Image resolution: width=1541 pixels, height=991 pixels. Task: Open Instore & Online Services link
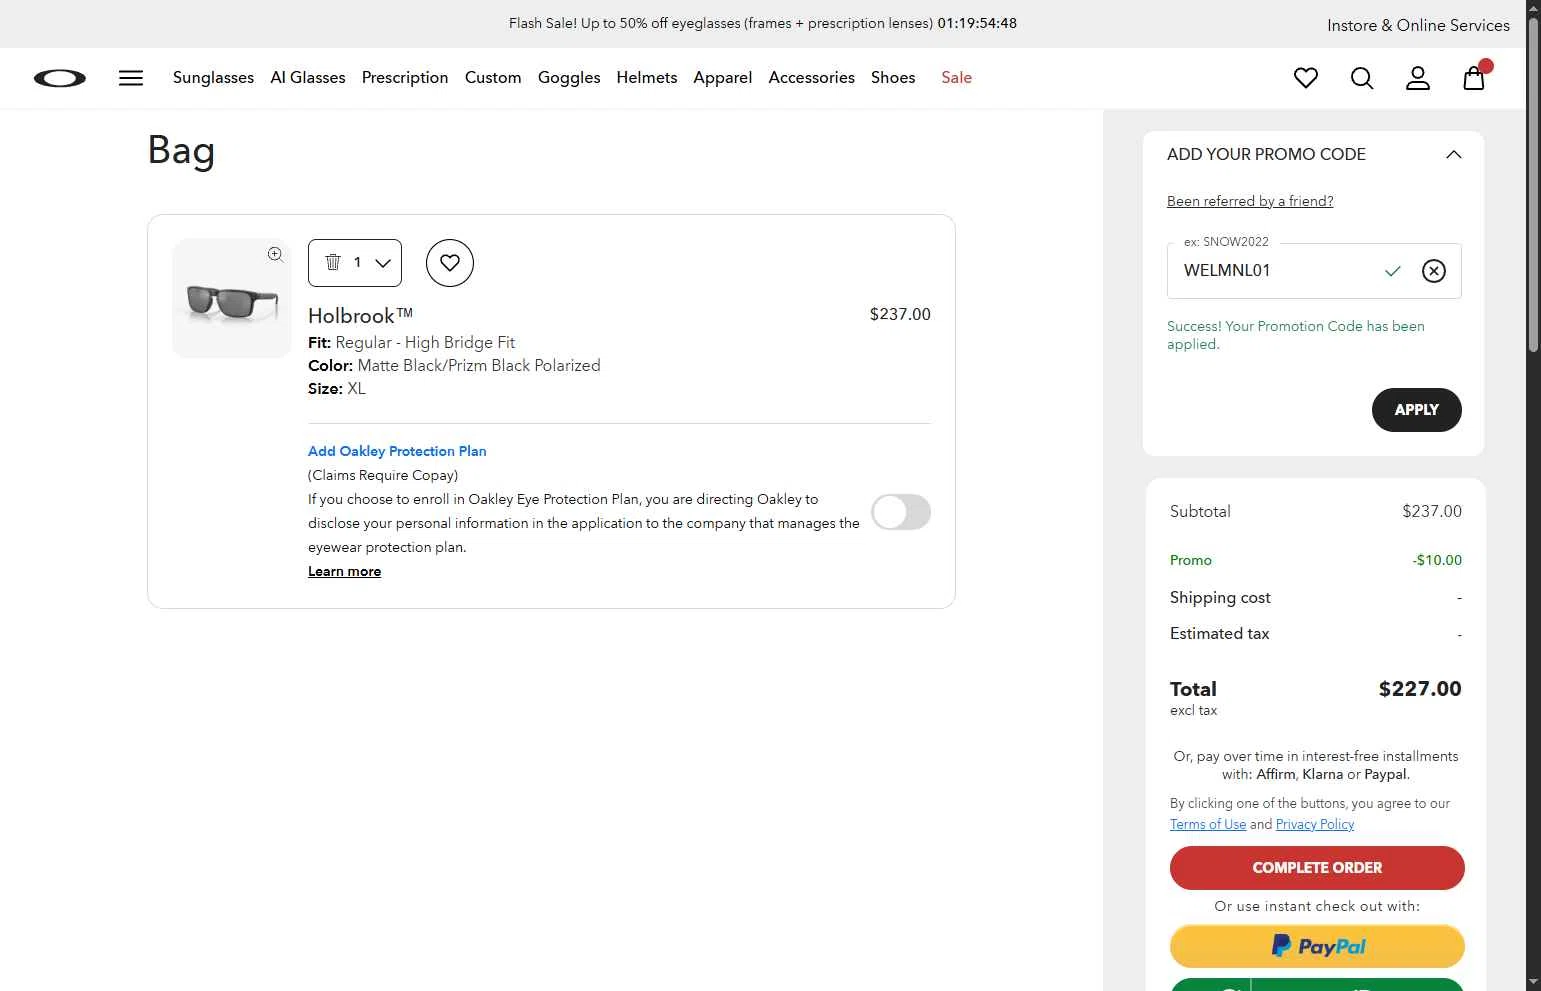coord(1418,25)
